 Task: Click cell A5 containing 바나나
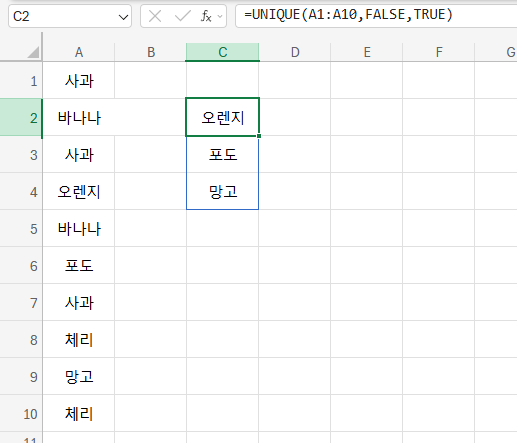[x=79, y=228]
